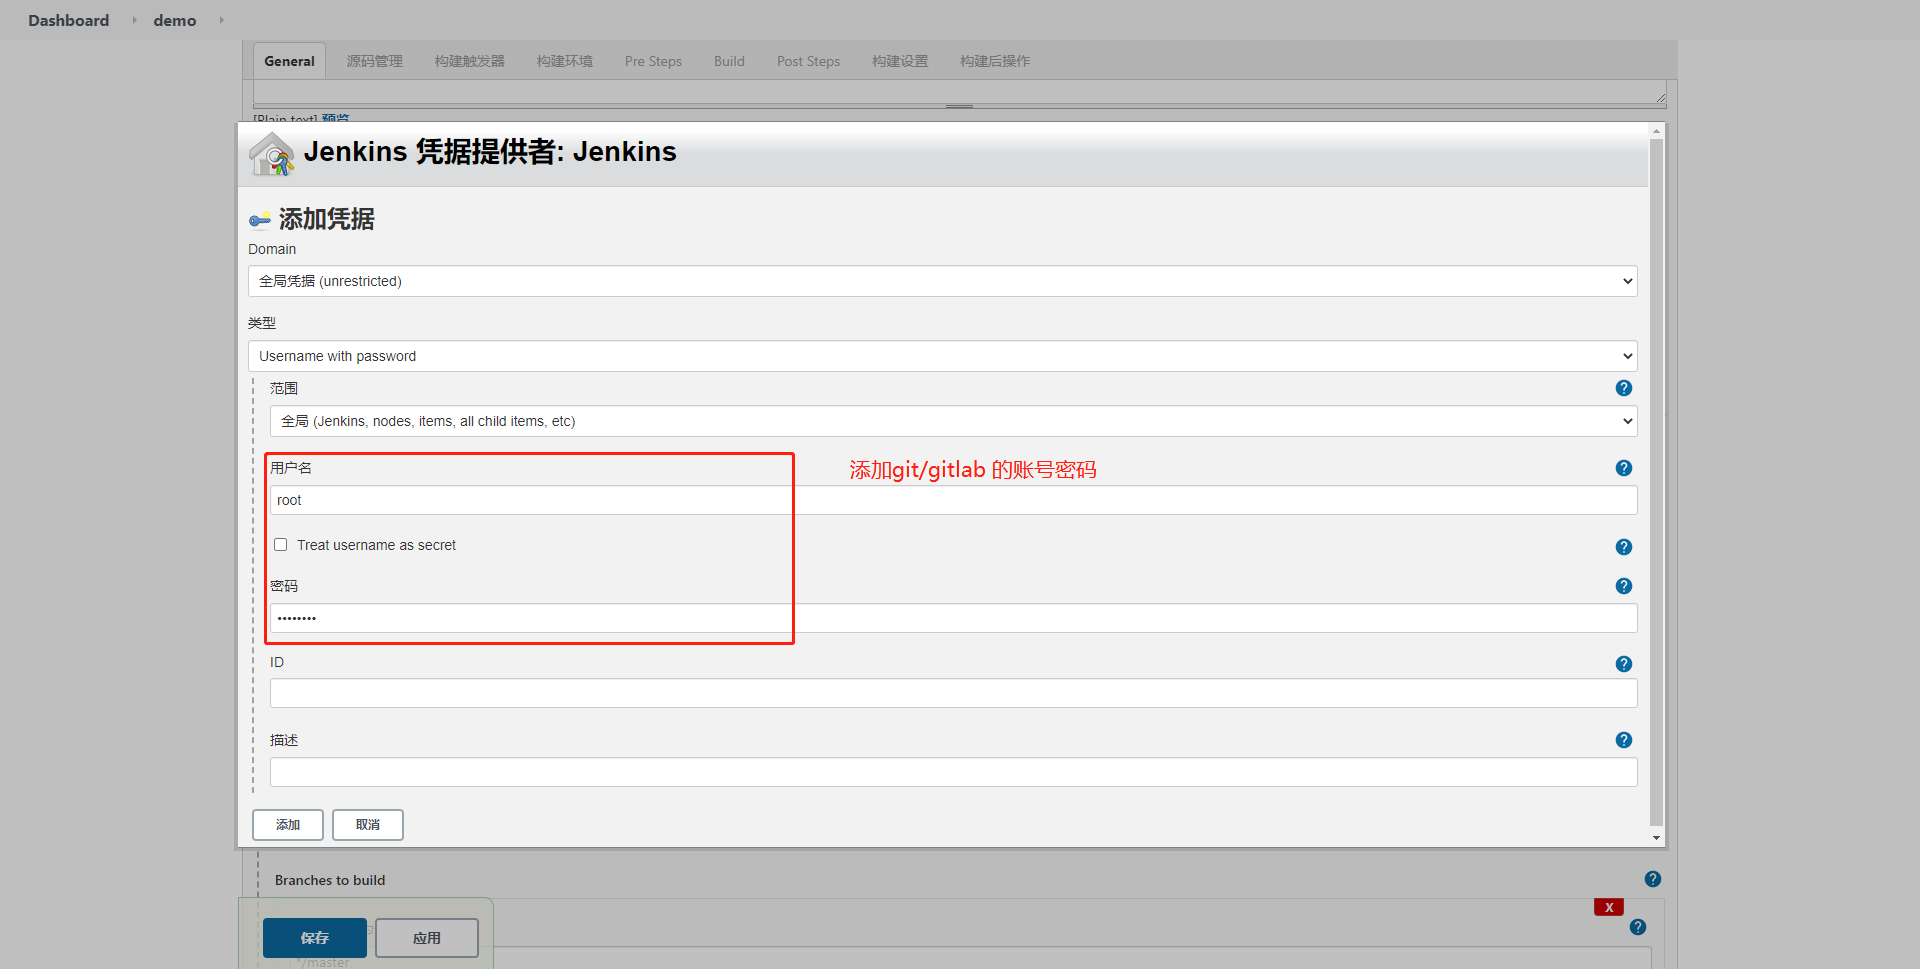1920x969 pixels.
Task: Click the 添加 button to add credentials
Action: coord(288,825)
